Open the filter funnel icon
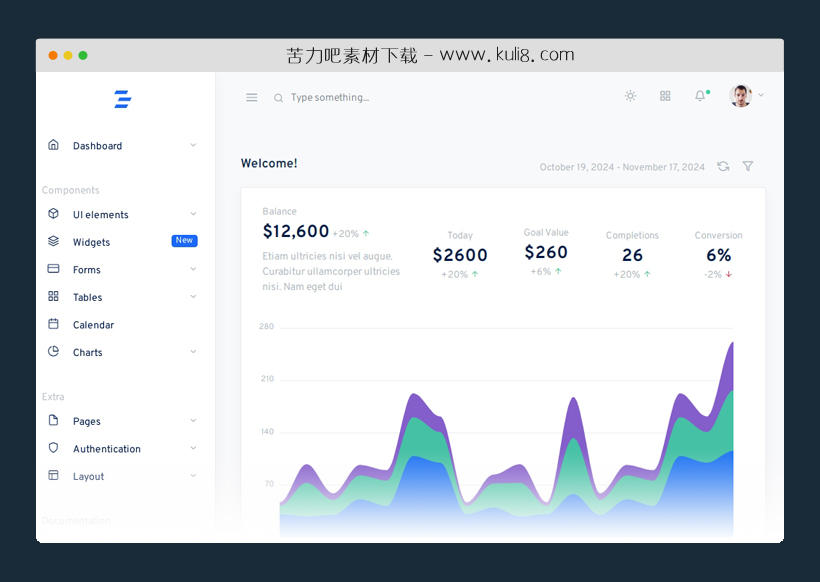 [x=747, y=167]
